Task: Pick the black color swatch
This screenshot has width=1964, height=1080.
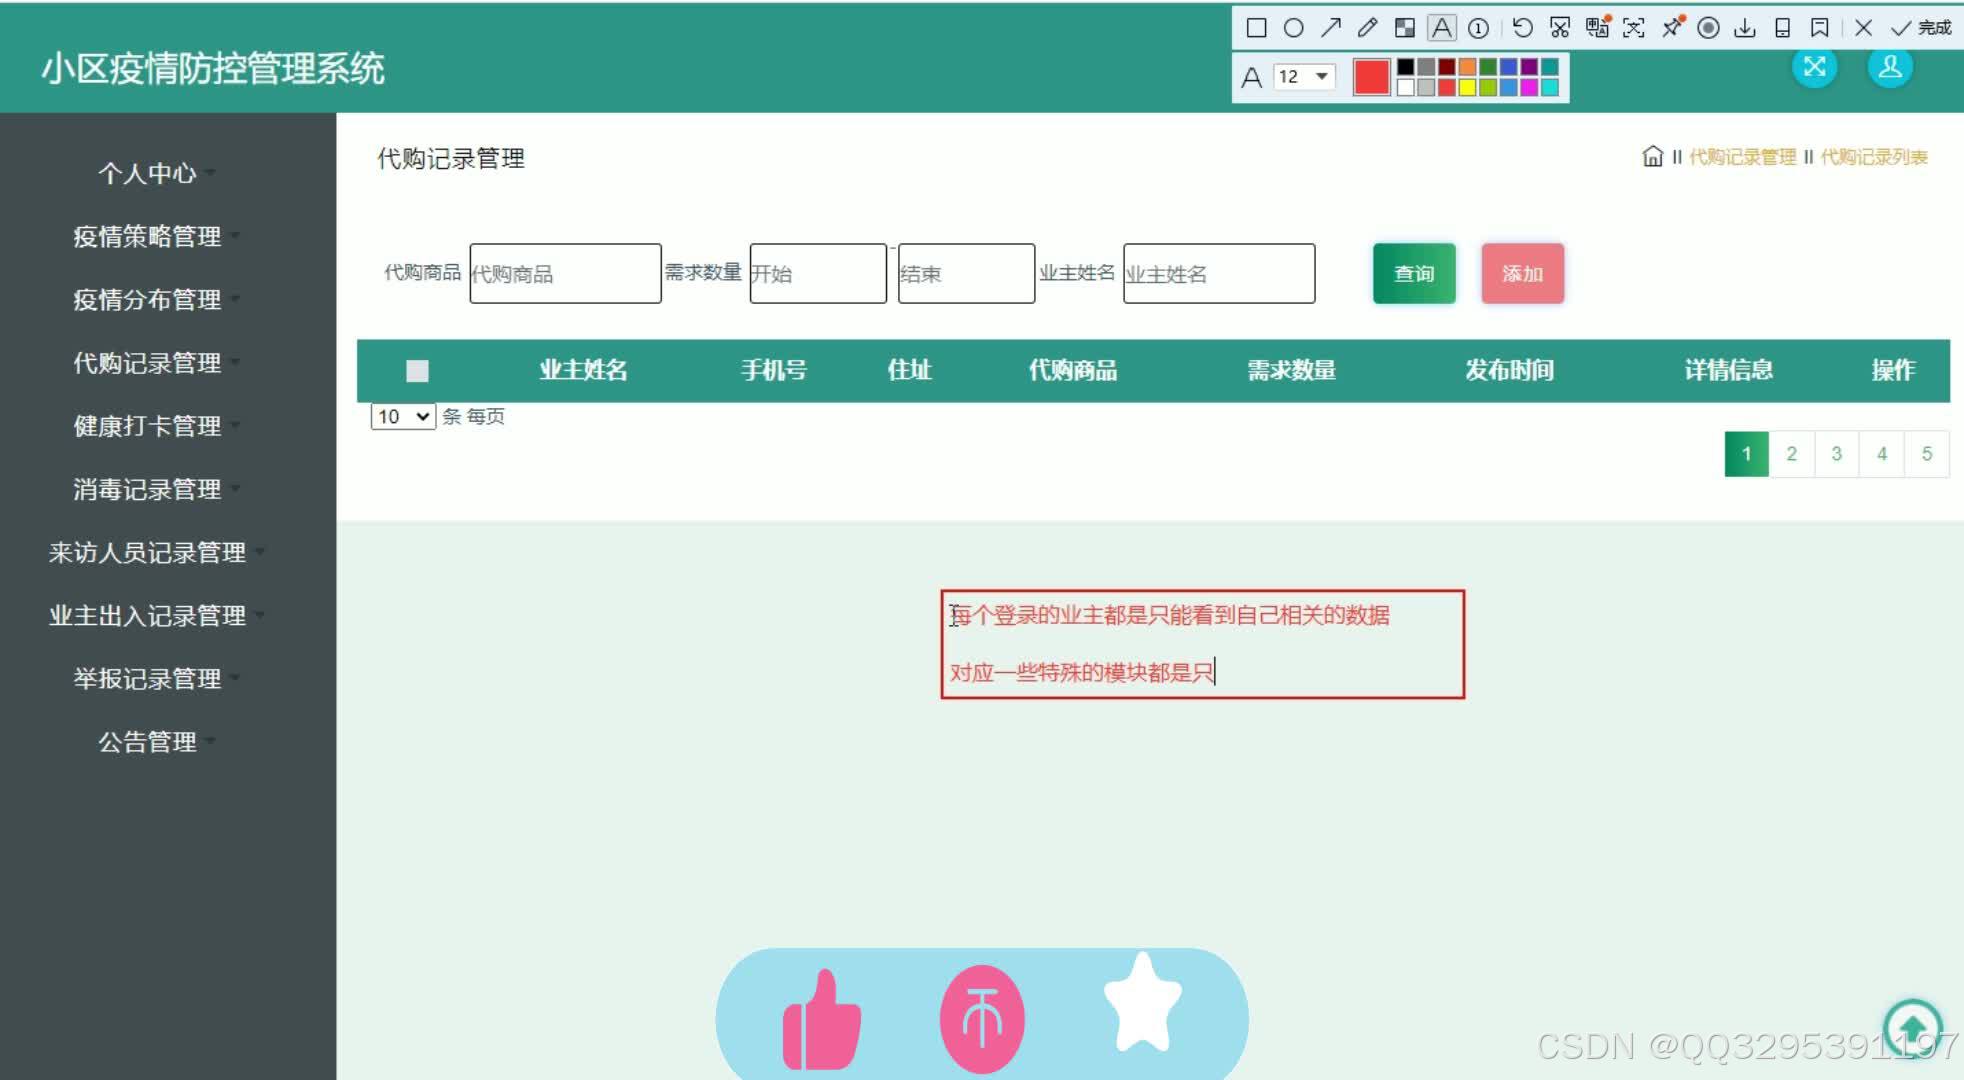Action: 1405,67
